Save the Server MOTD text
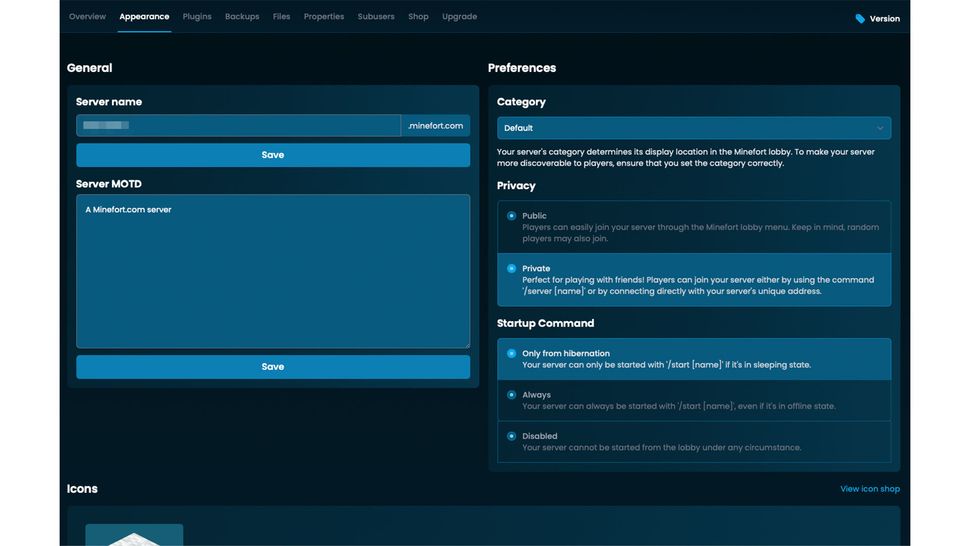Screen dimensions: 970x546 click(x=273, y=367)
